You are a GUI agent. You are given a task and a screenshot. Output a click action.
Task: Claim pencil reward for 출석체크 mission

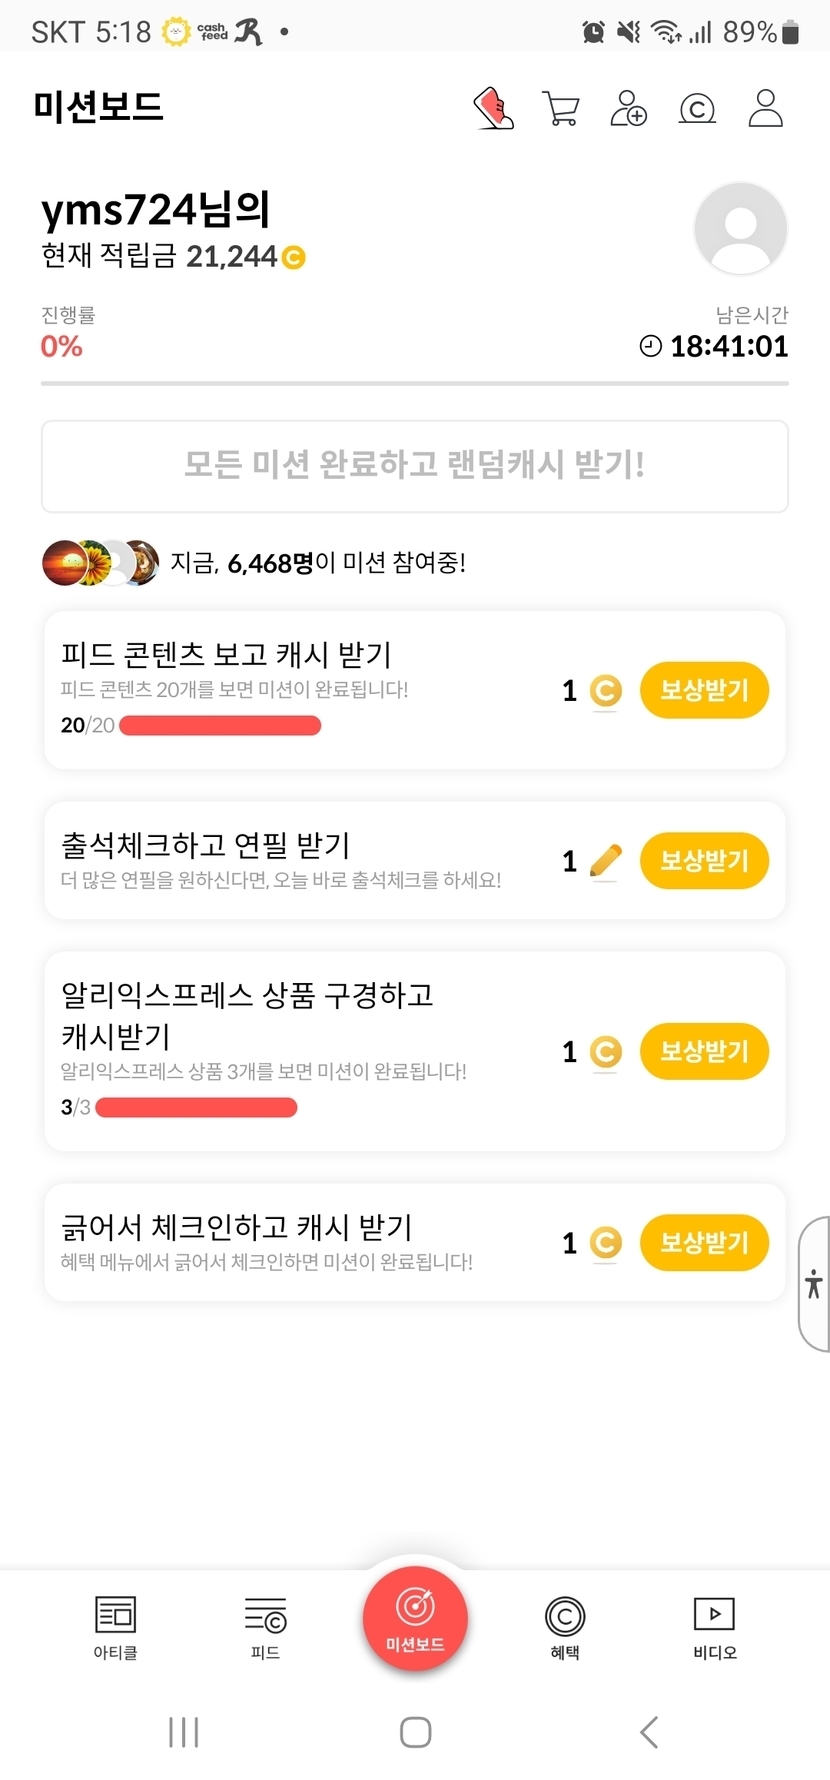[x=704, y=861]
